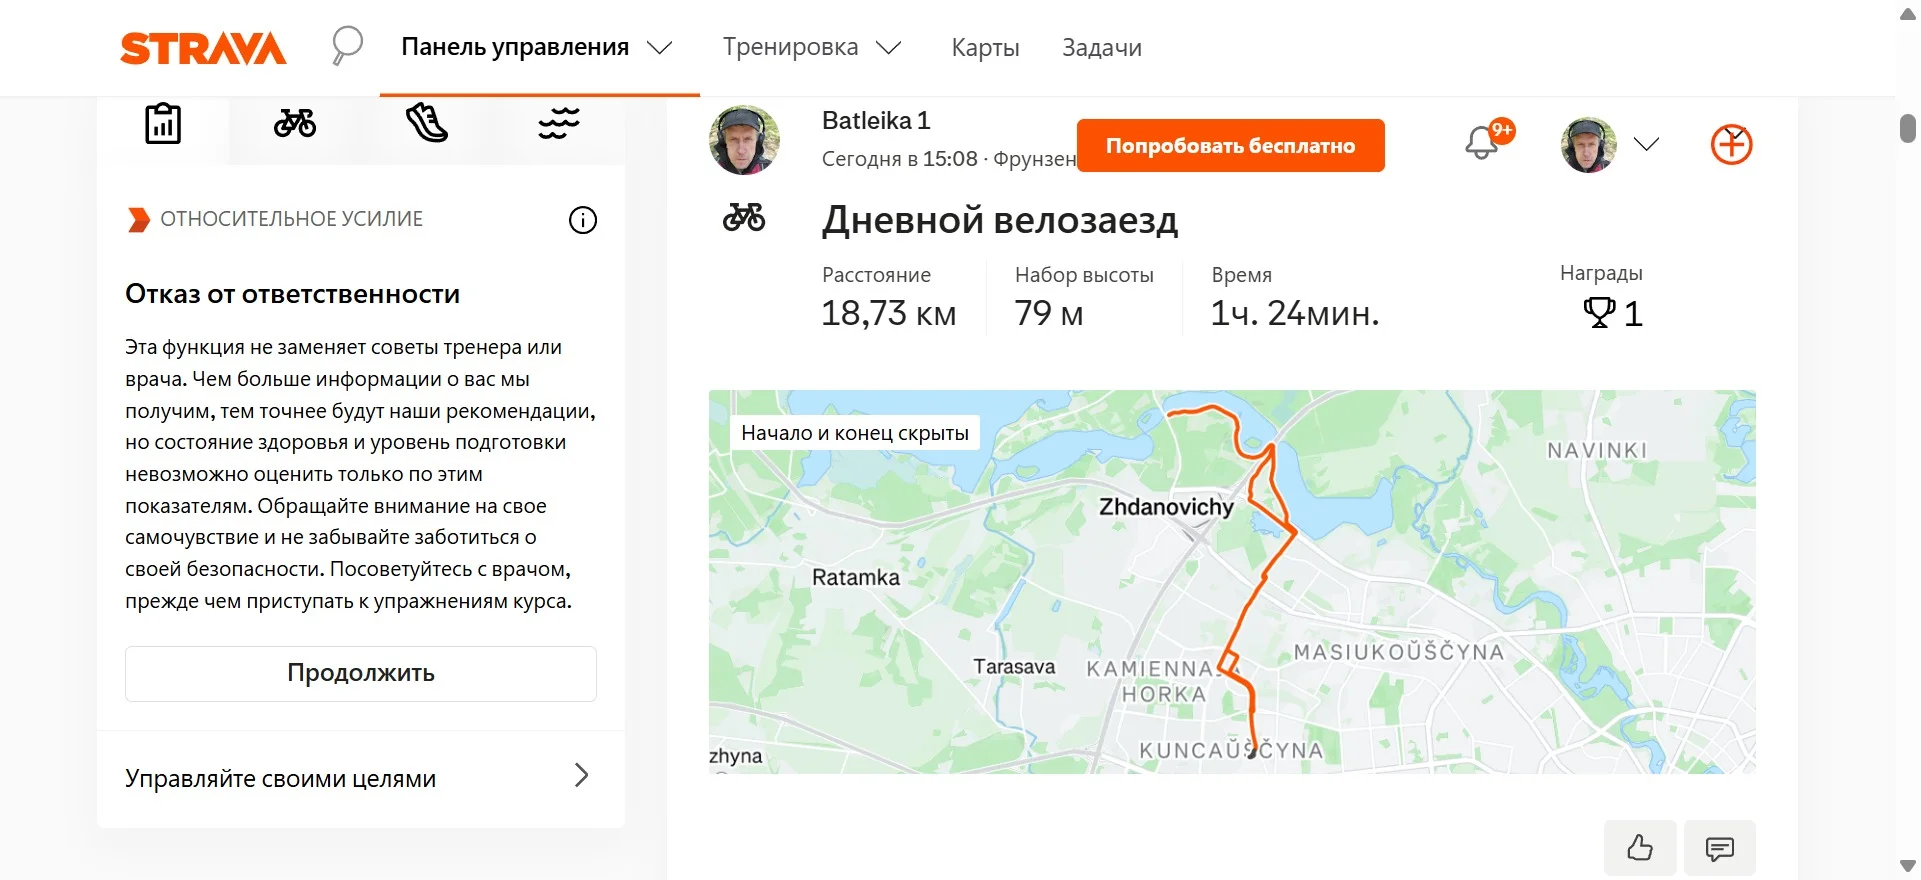This screenshot has height=880, width=1921.
Task: Switch to the swimming waves tab
Action: click(x=559, y=124)
